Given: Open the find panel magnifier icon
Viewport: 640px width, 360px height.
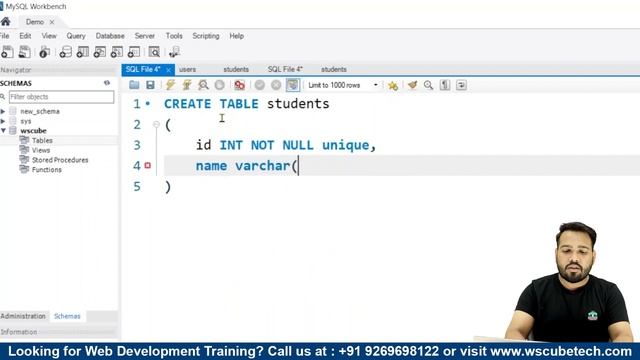Looking at the screenshot, I should 428,85.
